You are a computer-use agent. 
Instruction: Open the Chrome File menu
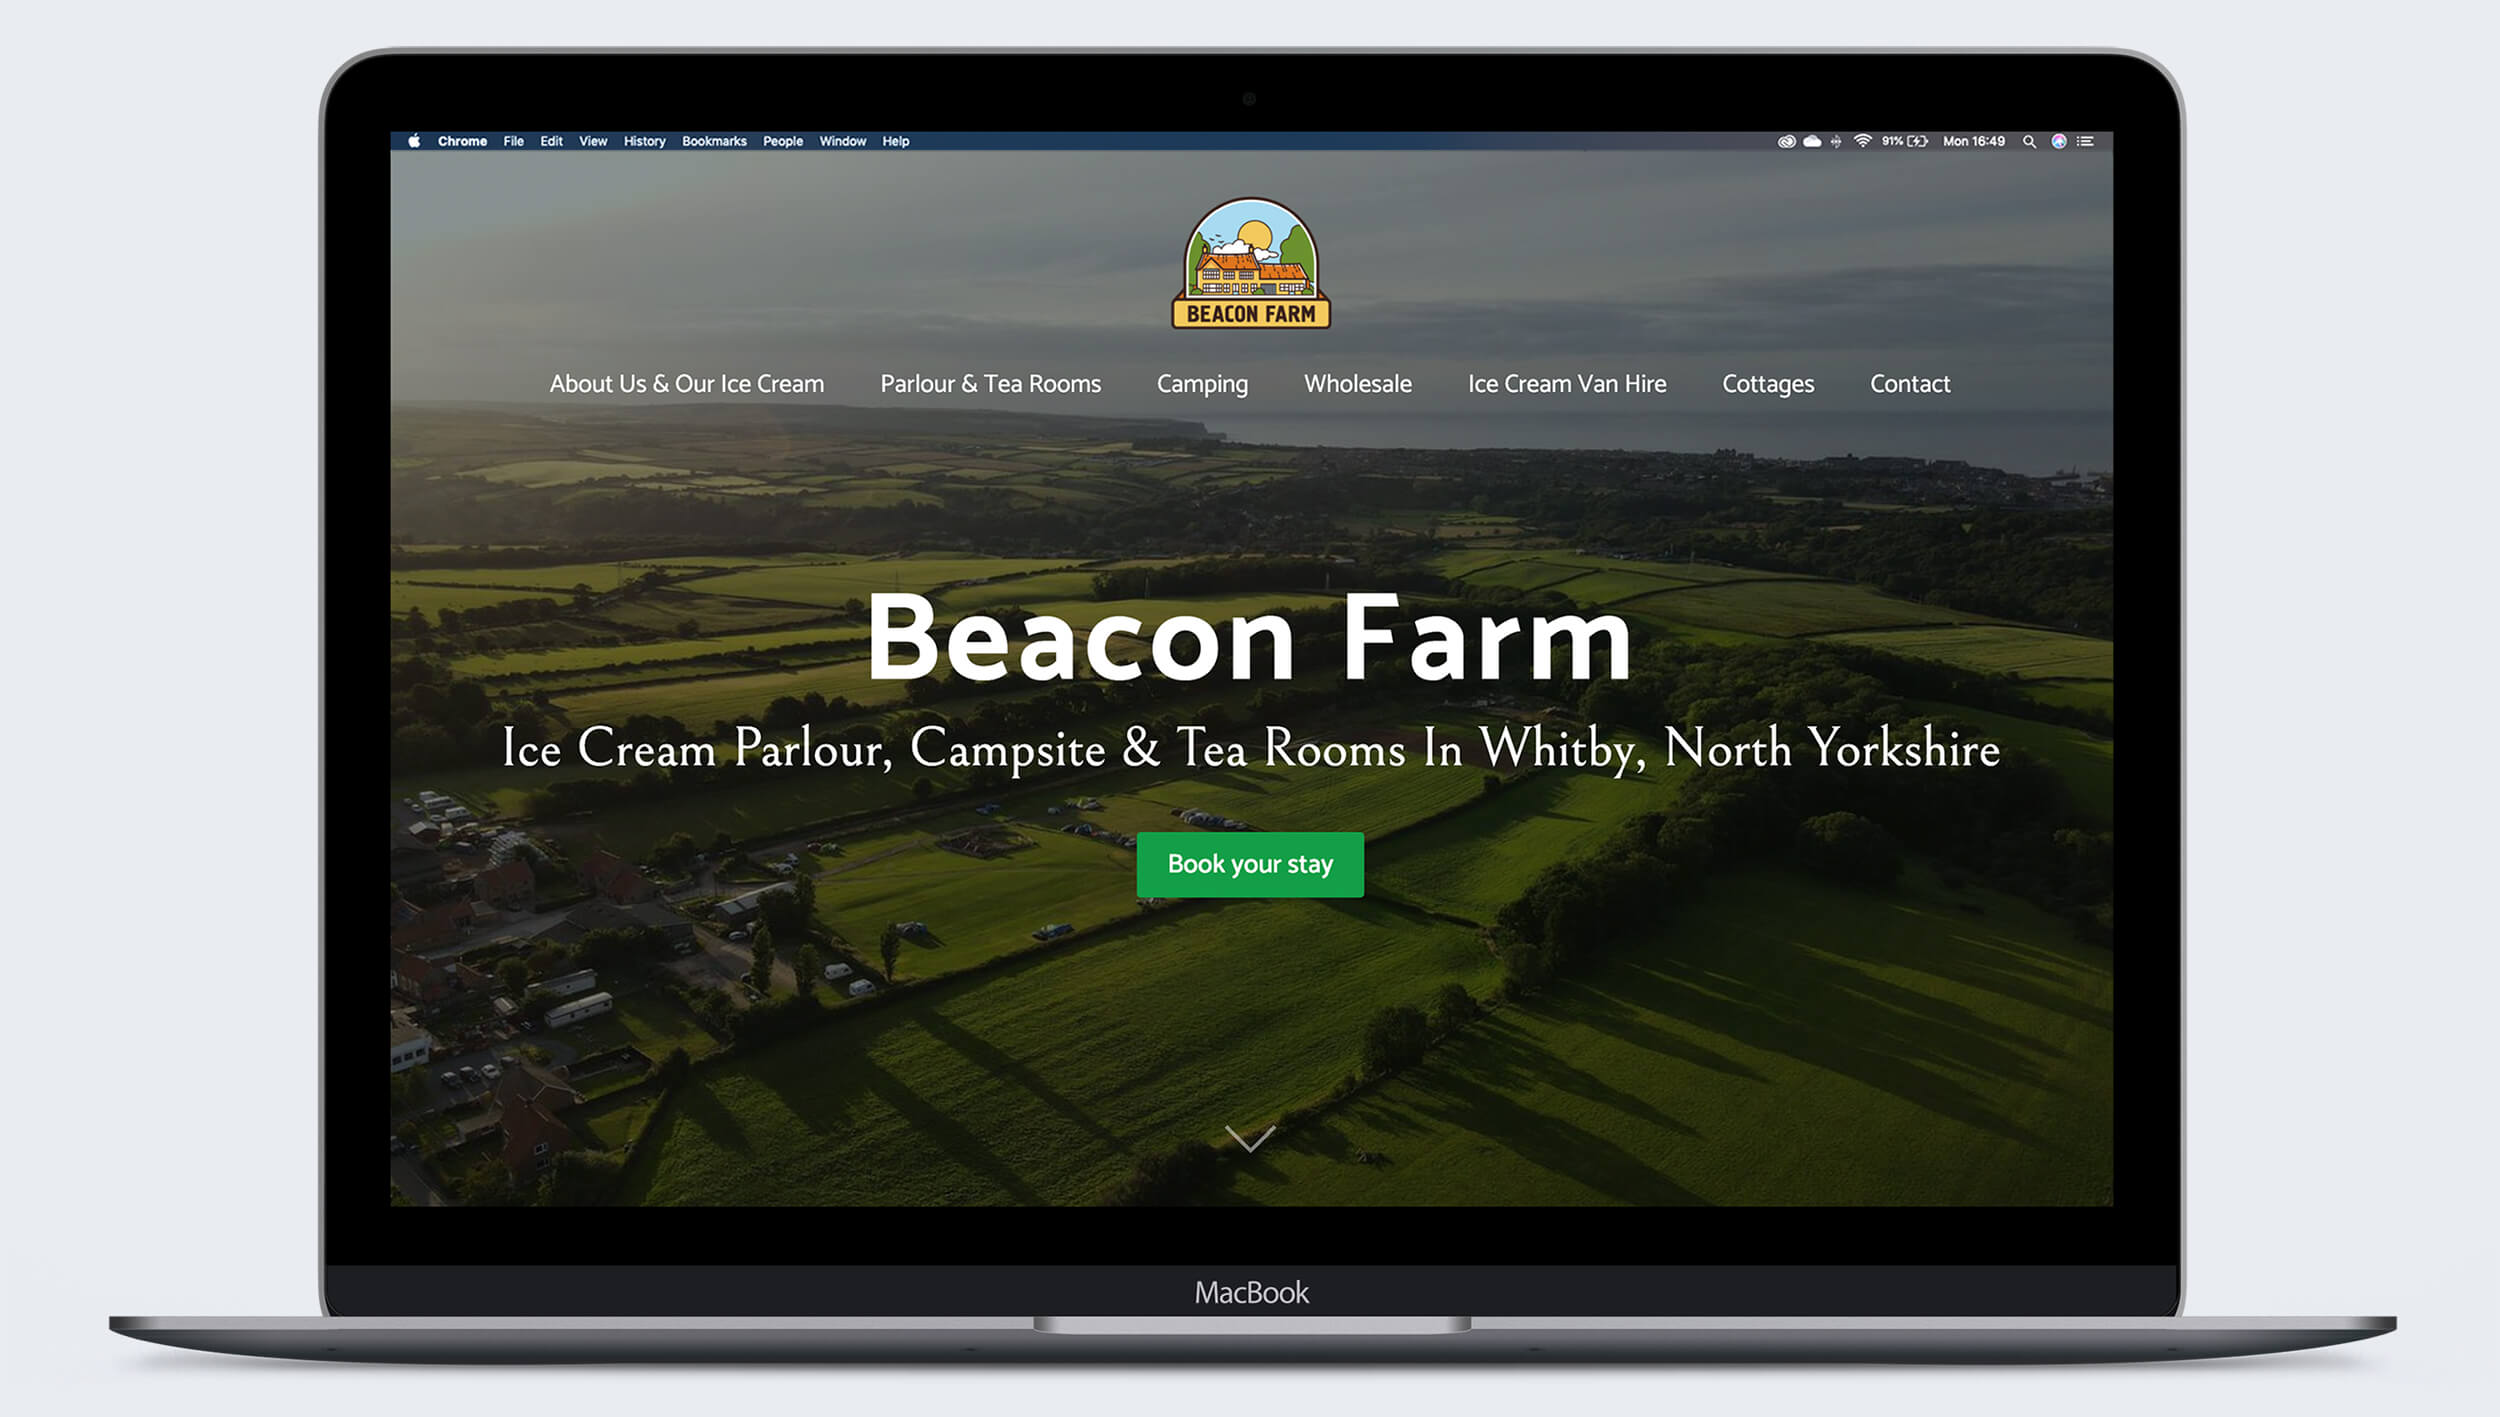[512, 141]
